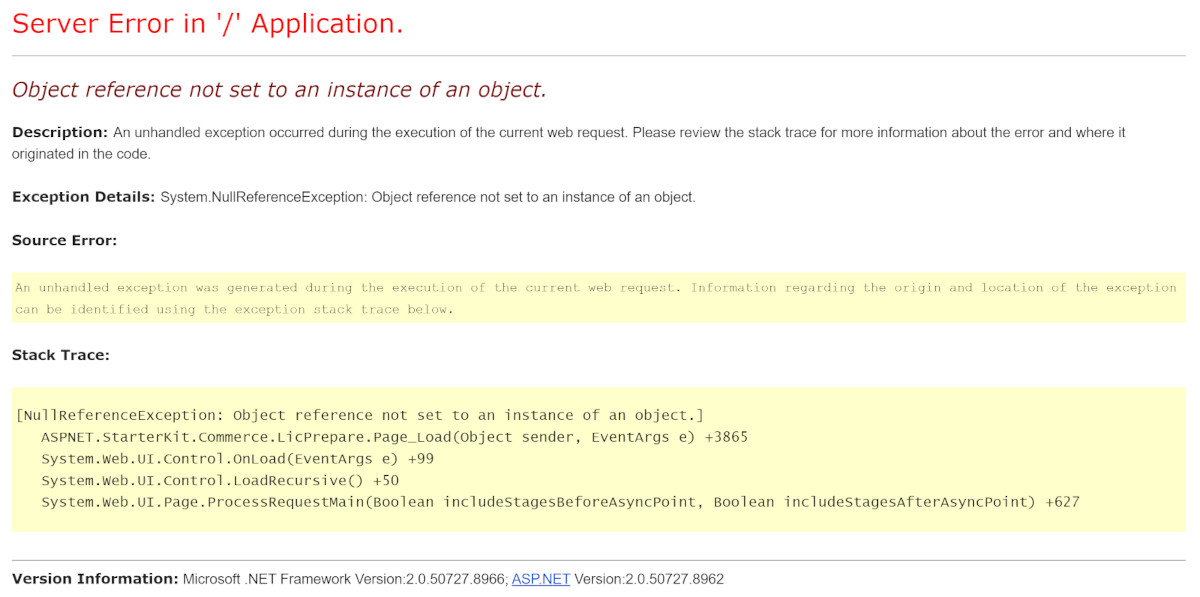Click the italic "Object reference not set" subheading
Screen dimensions: 1200x597
pyautogui.click(x=279, y=90)
